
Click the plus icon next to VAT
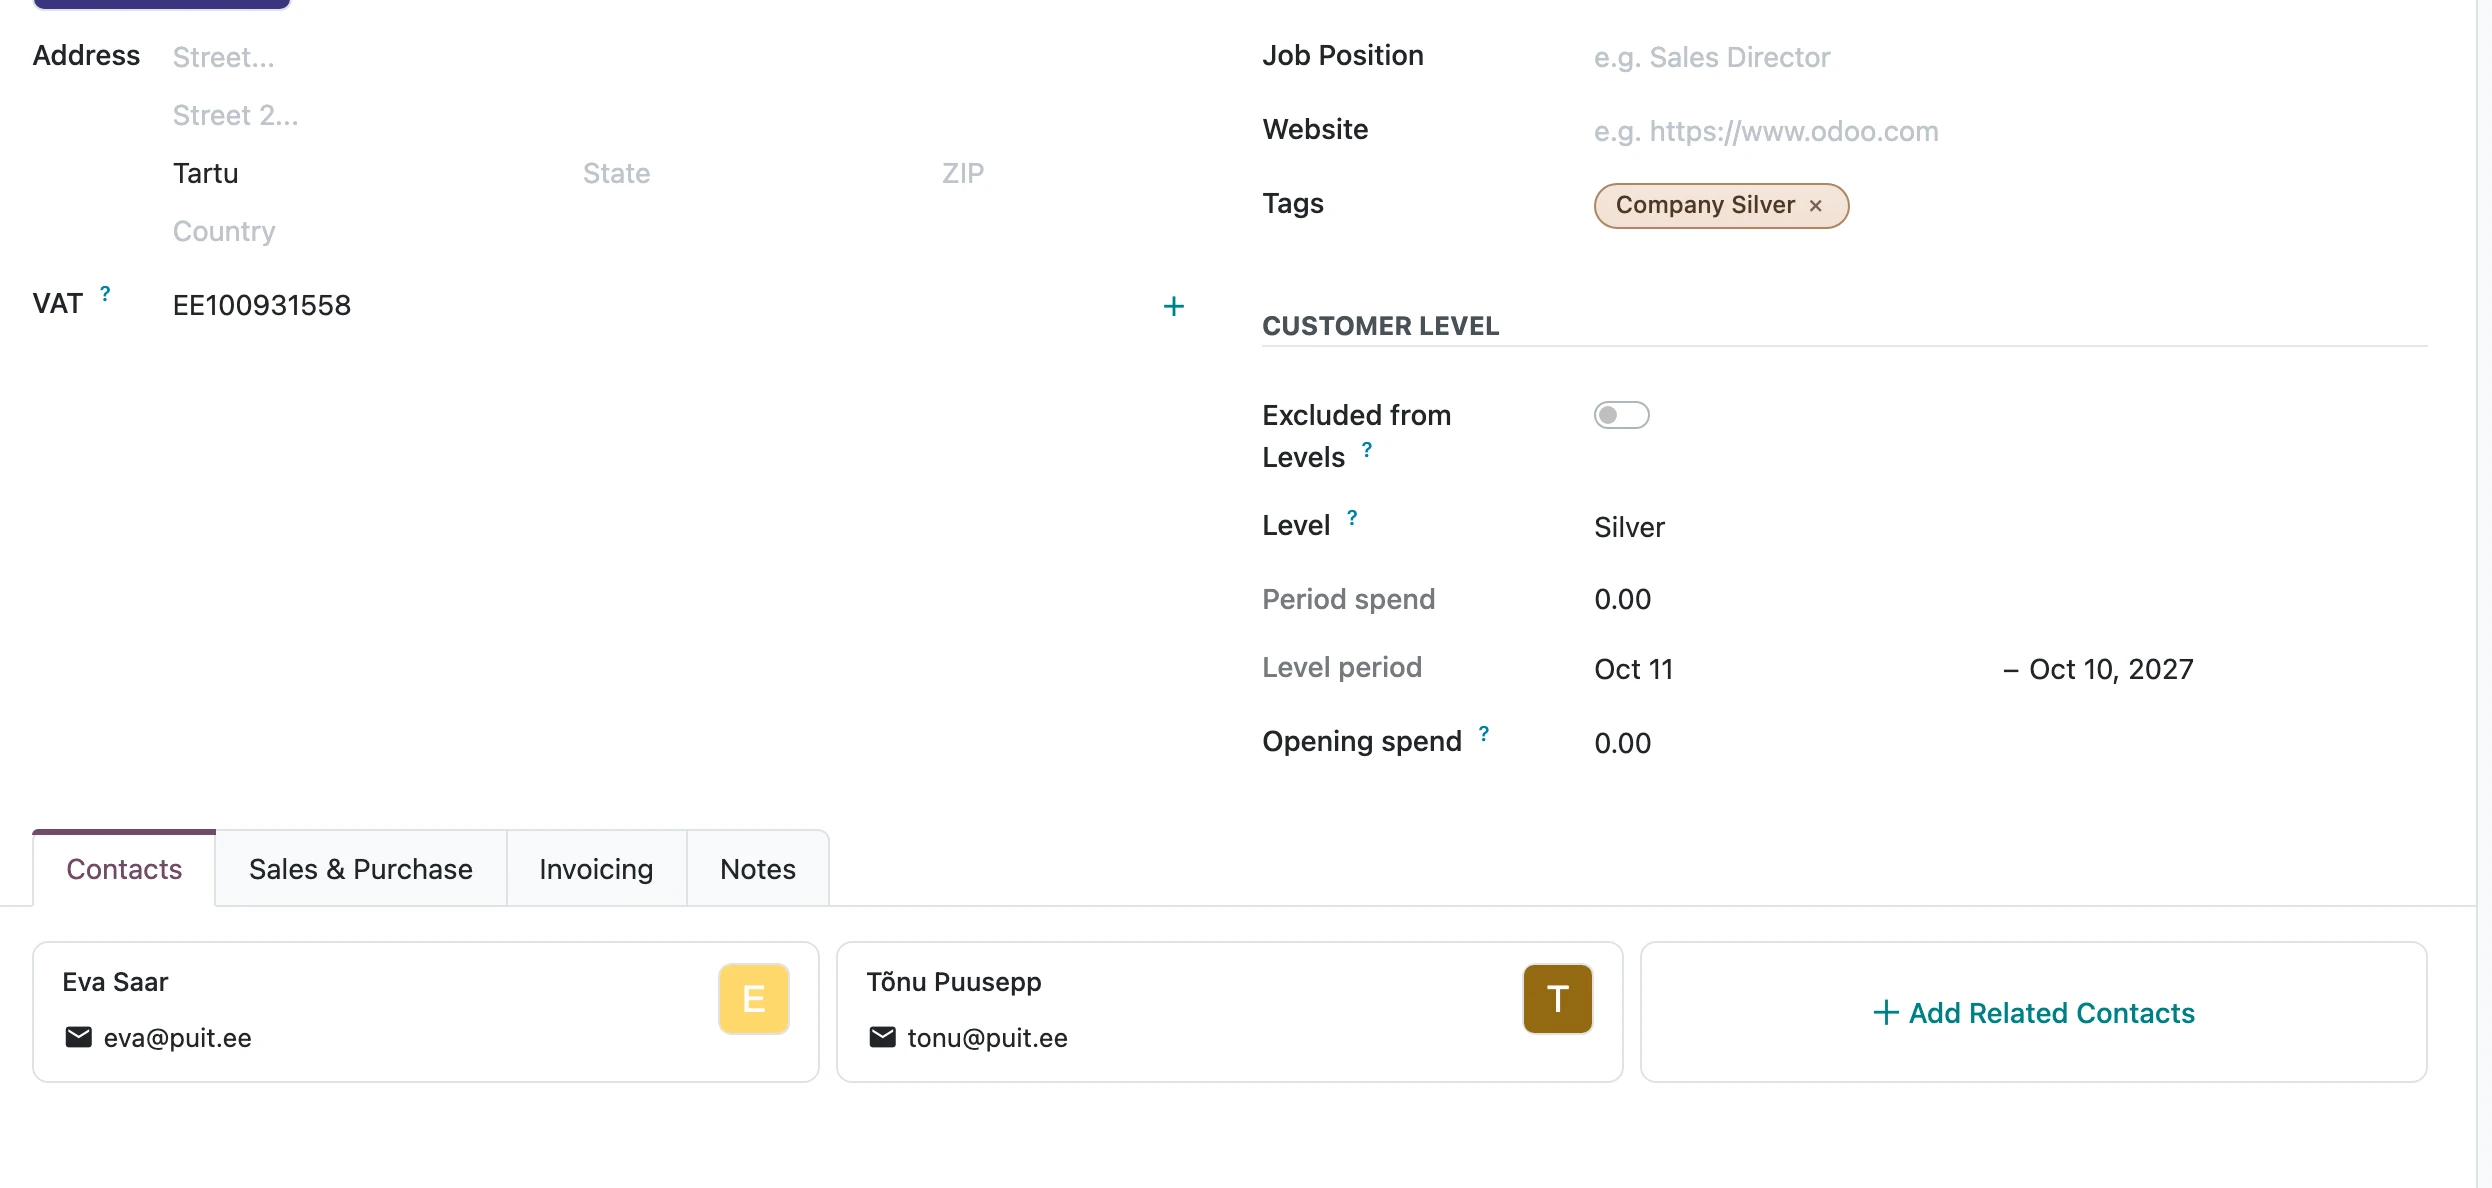(x=1174, y=306)
